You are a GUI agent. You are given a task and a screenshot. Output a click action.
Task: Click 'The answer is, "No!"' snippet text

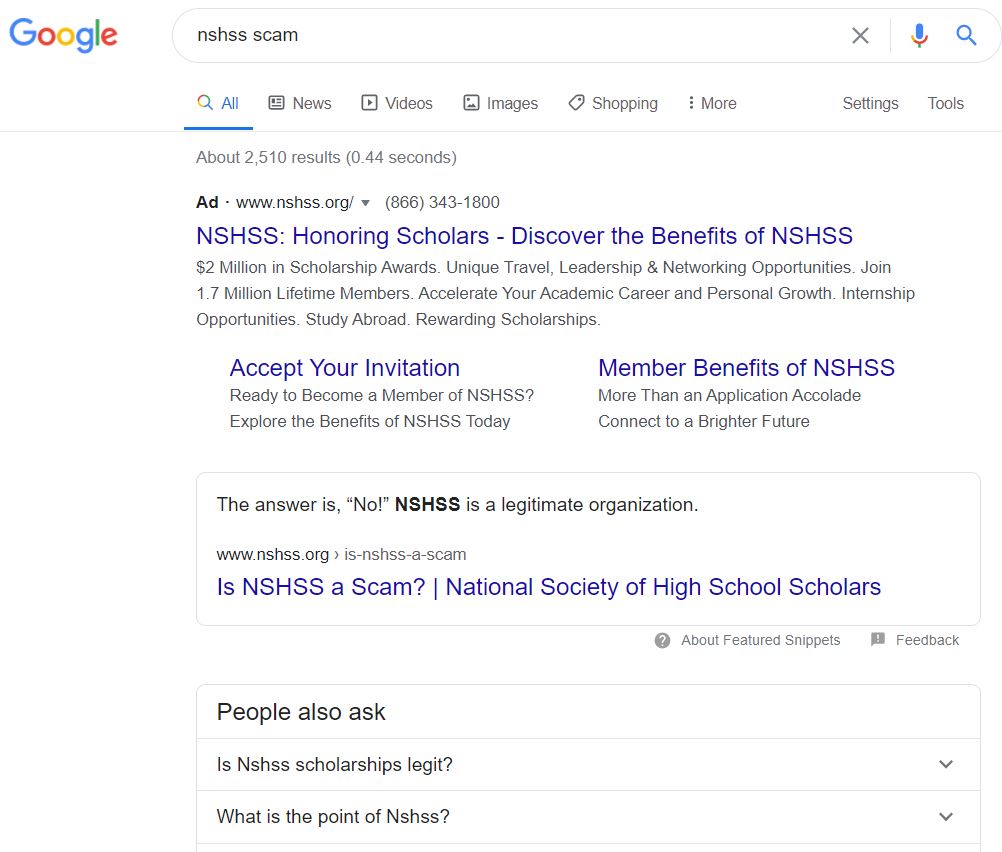pos(458,504)
